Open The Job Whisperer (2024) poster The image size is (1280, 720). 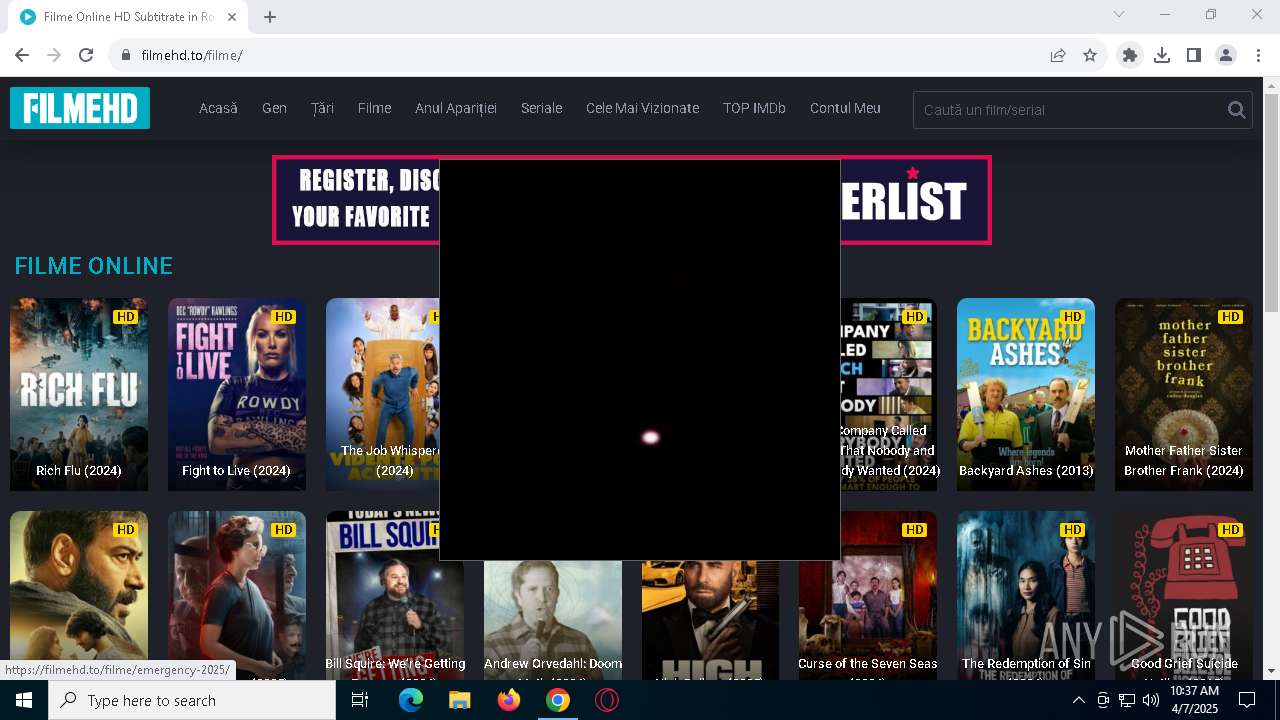(383, 394)
